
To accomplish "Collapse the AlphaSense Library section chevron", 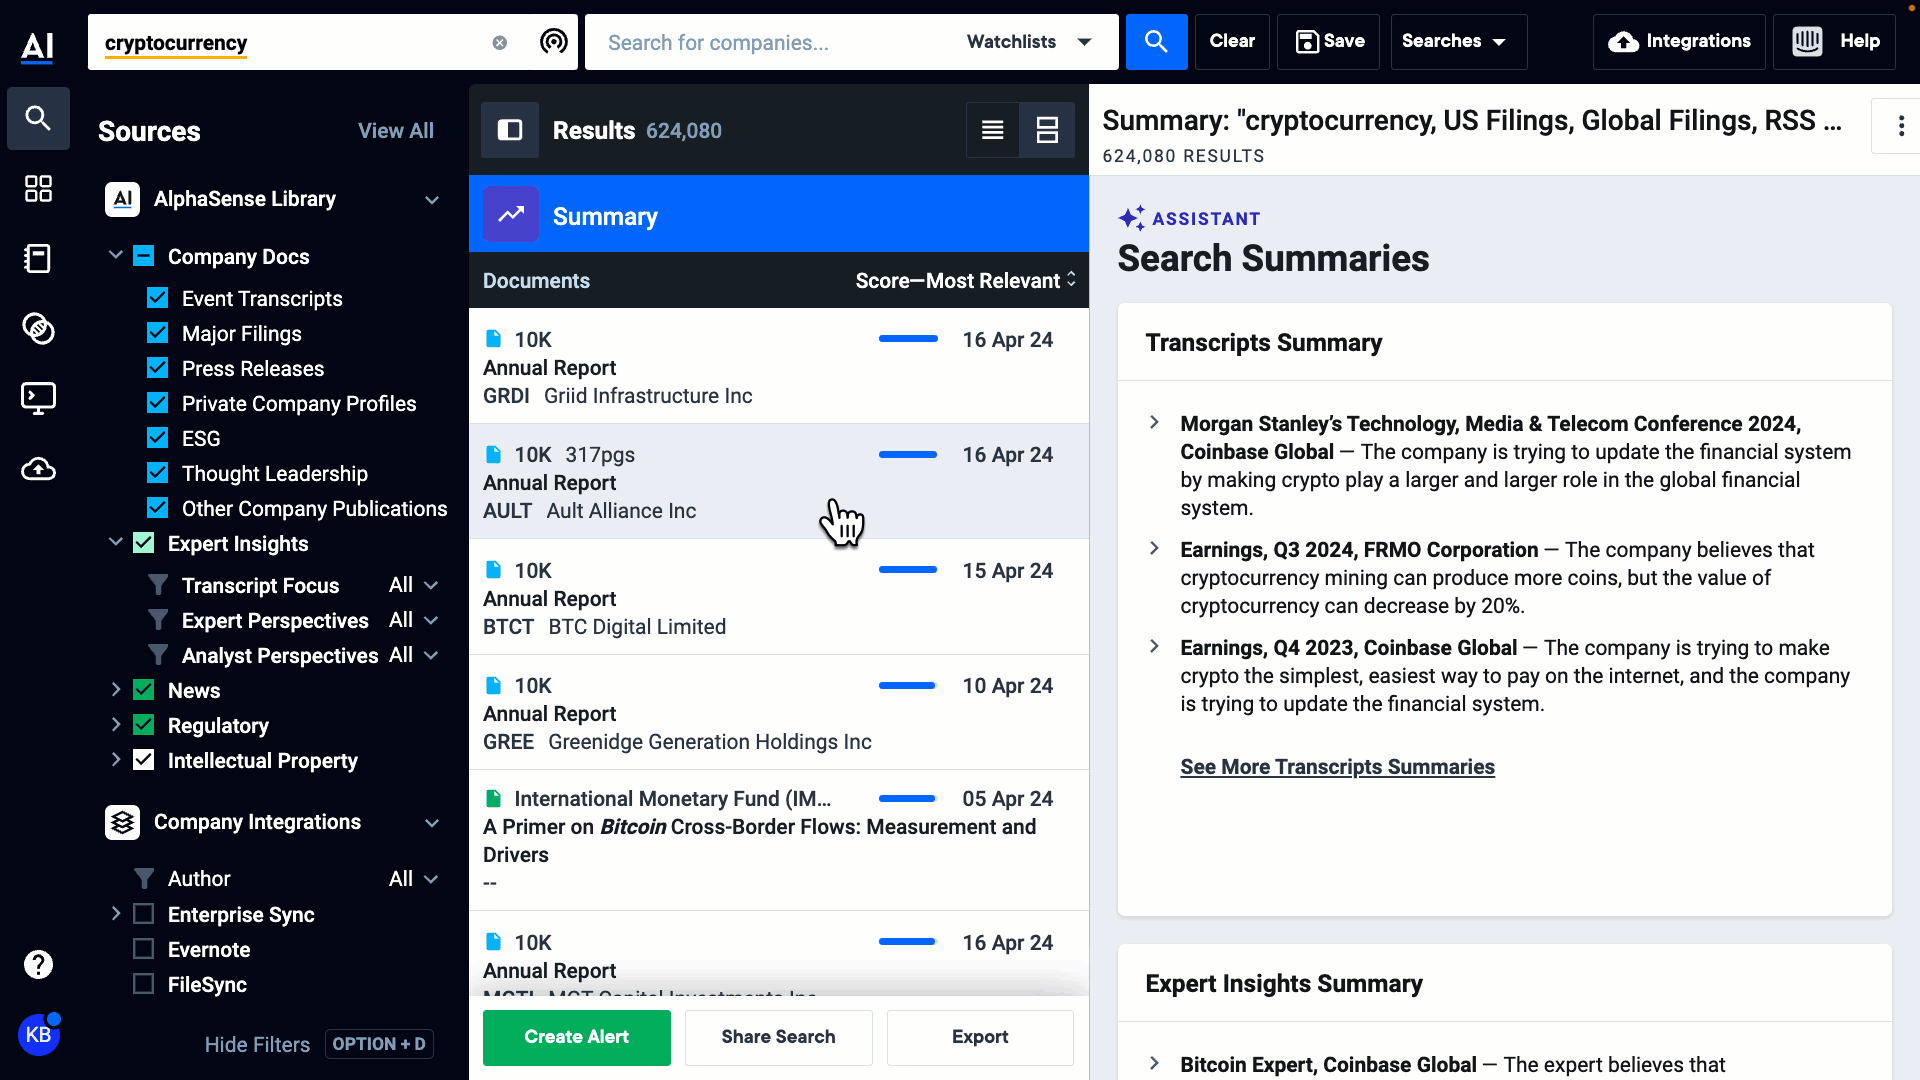I will [432, 200].
